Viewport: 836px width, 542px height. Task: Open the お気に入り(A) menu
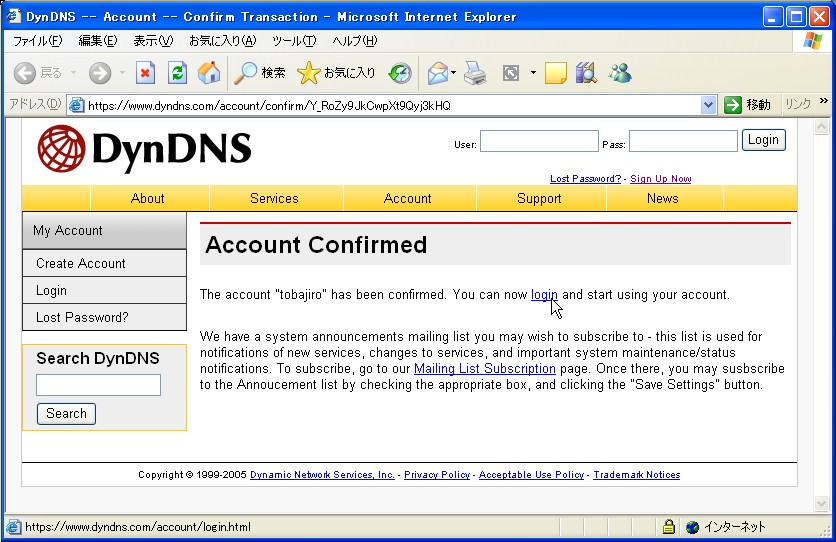[222, 41]
